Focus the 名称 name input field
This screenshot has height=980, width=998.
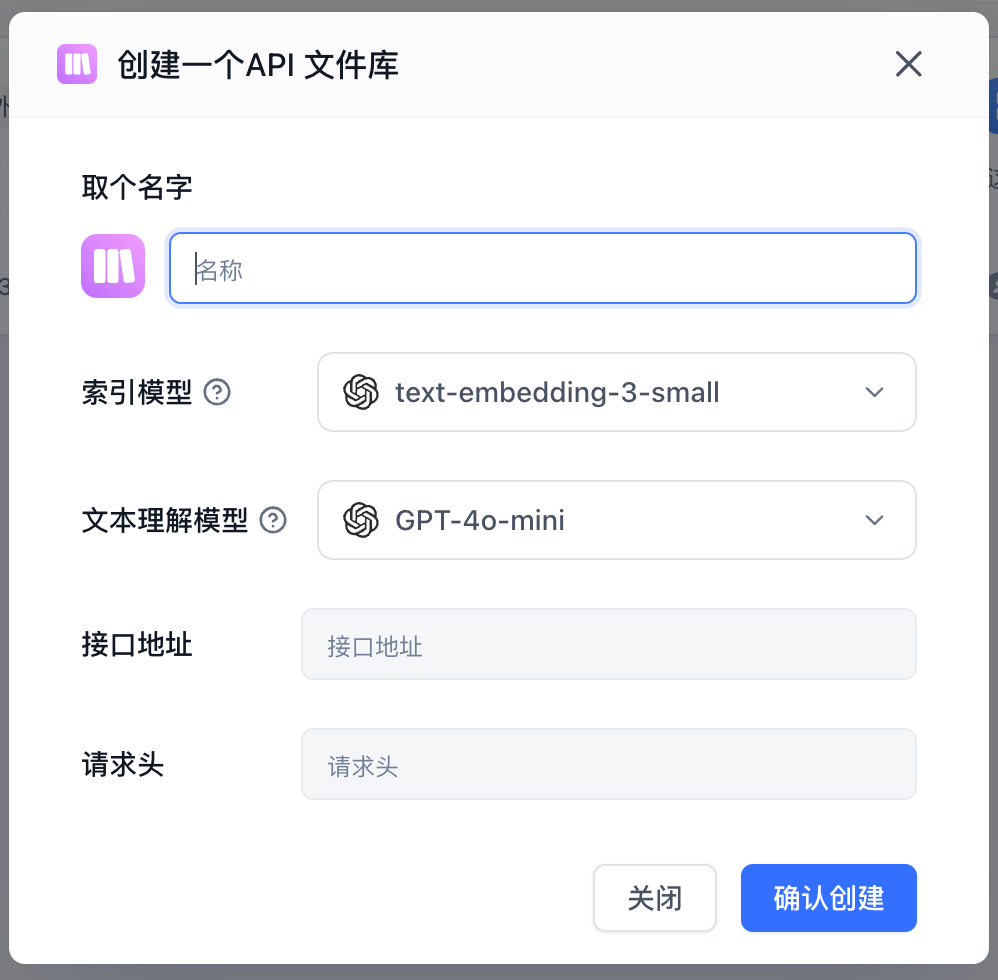543,268
